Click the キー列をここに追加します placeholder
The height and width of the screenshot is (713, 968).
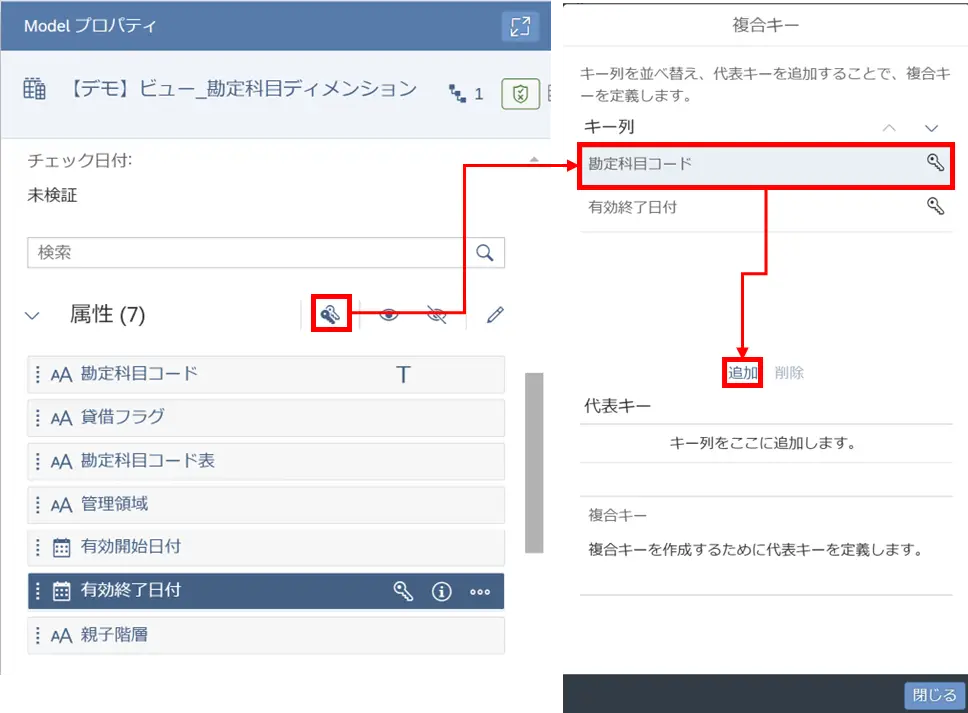coord(762,443)
